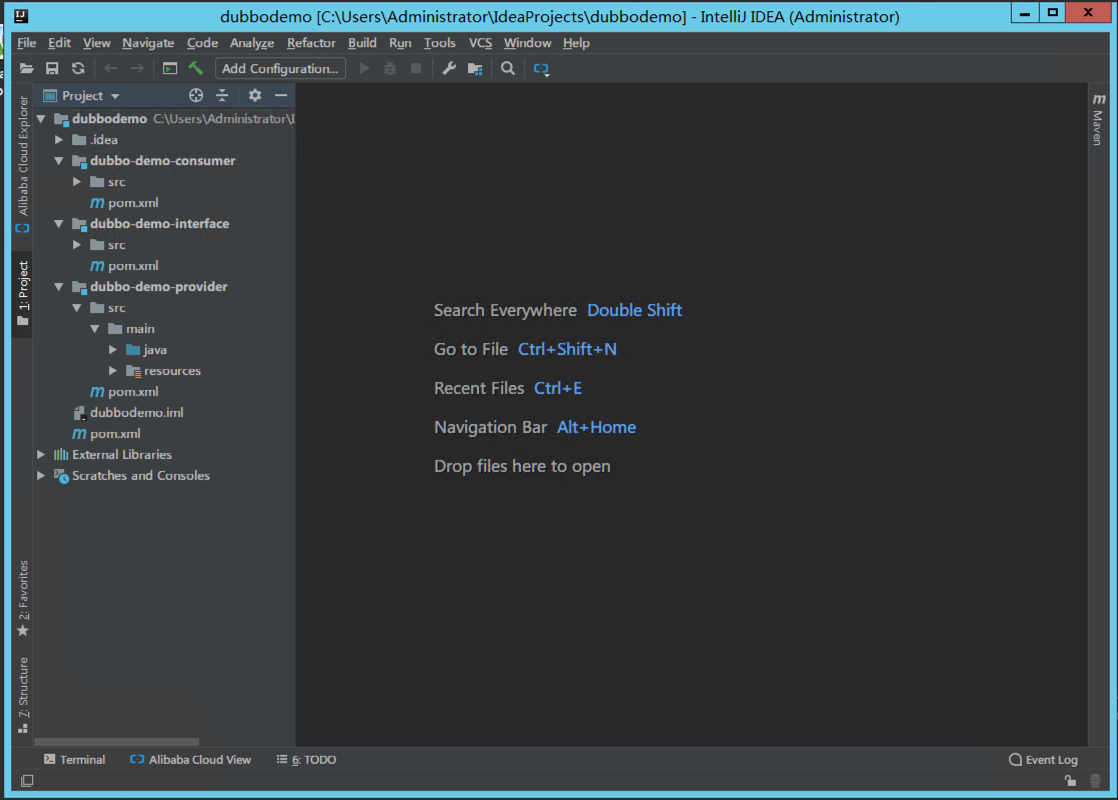Open the Refactor menu

pyautogui.click(x=311, y=43)
